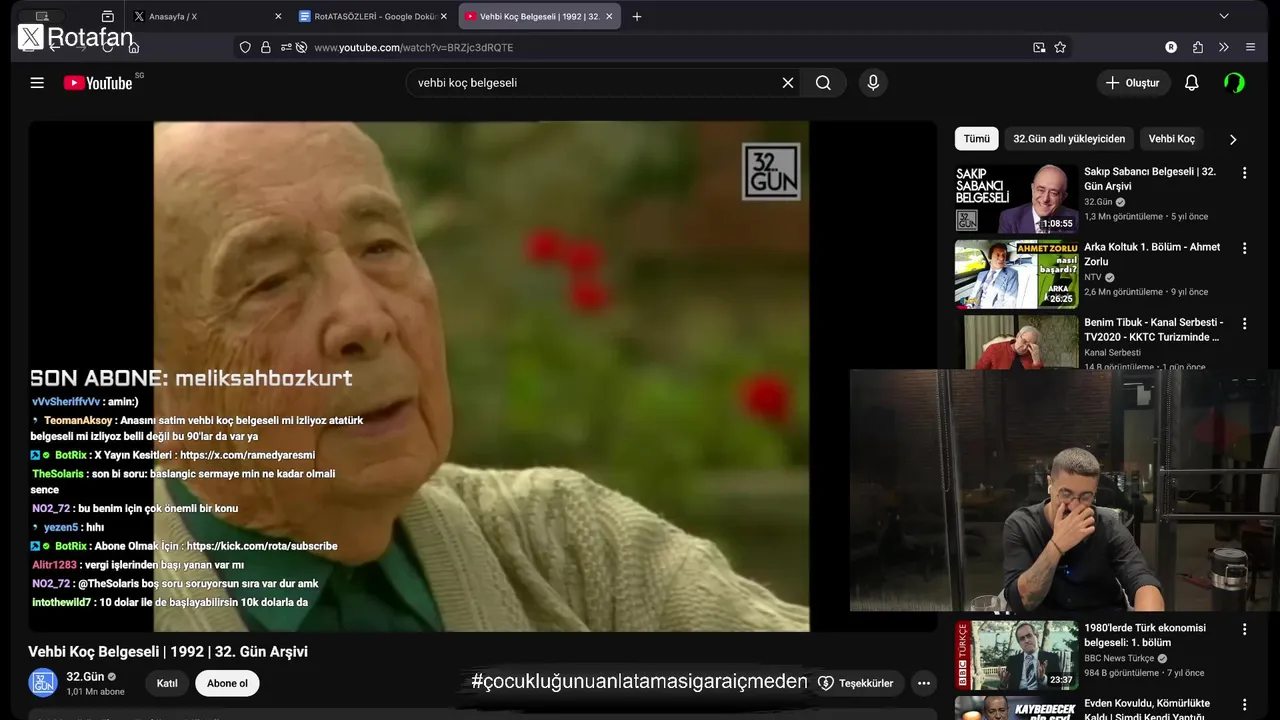1280x720 pixels.
Task: Bookmark this page with the star icon
Action: pos(1060,47)
